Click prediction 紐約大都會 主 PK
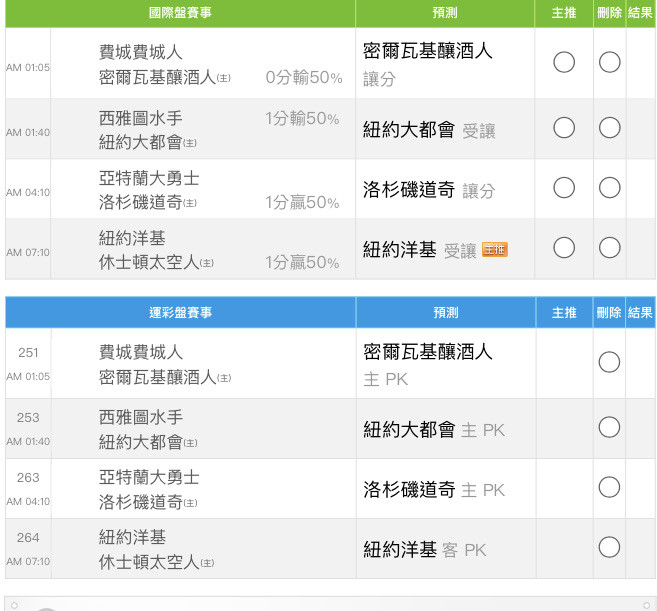The width and height of the screenshot is (657, 611). coord(434,430)
